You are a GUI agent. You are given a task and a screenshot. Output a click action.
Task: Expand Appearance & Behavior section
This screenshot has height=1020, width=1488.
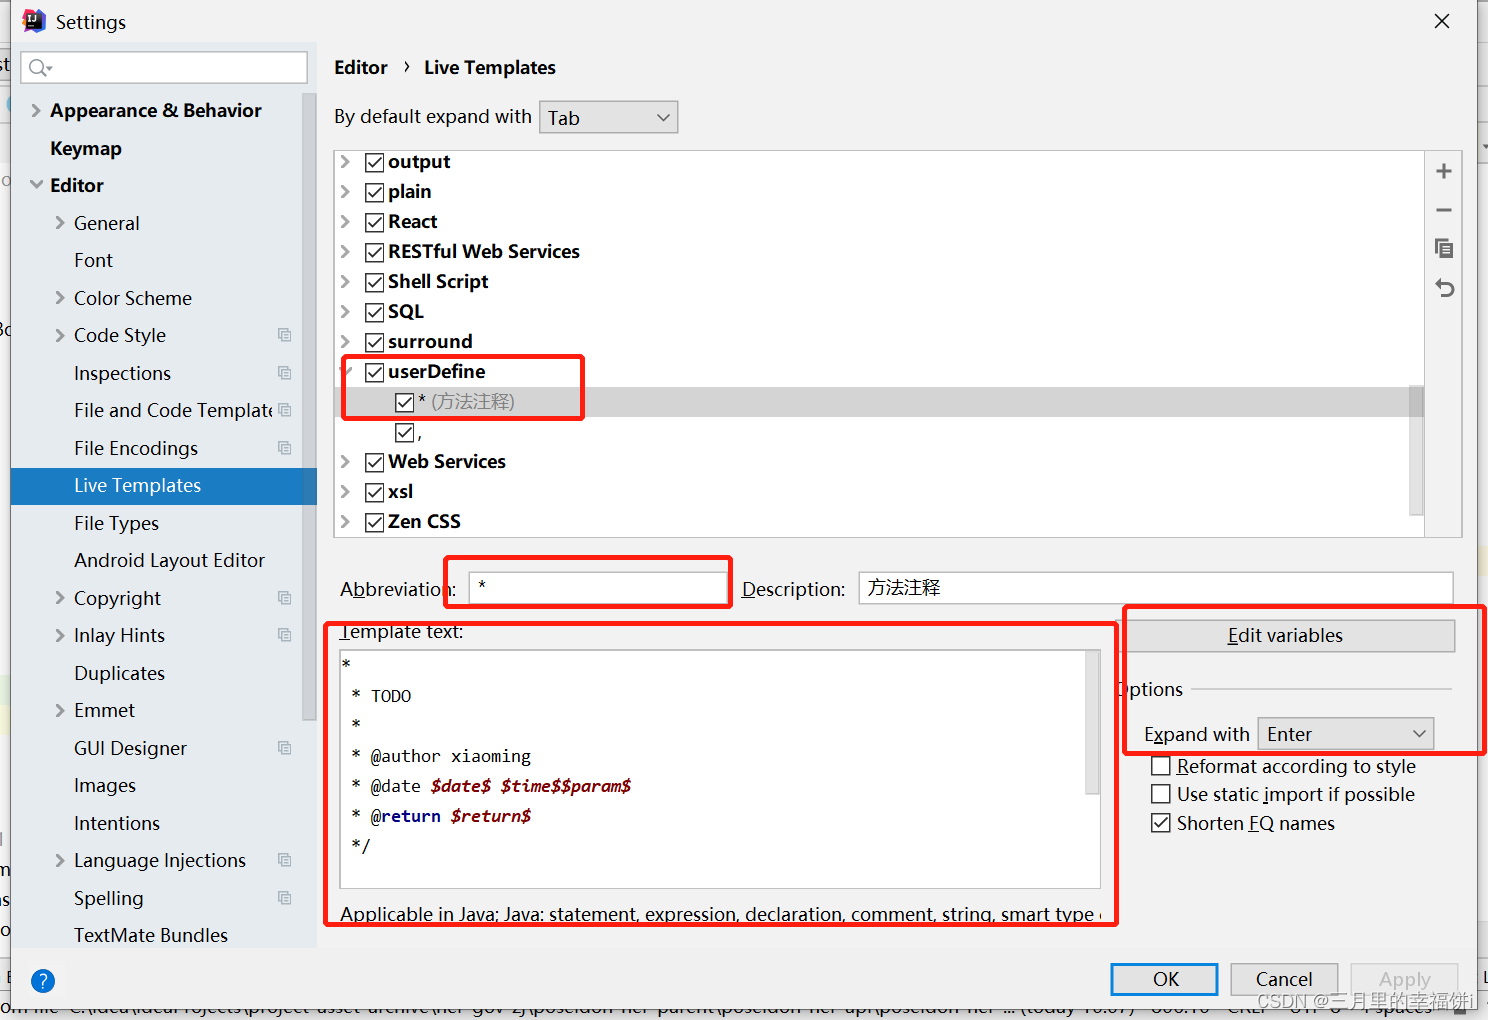coord(36,110)
